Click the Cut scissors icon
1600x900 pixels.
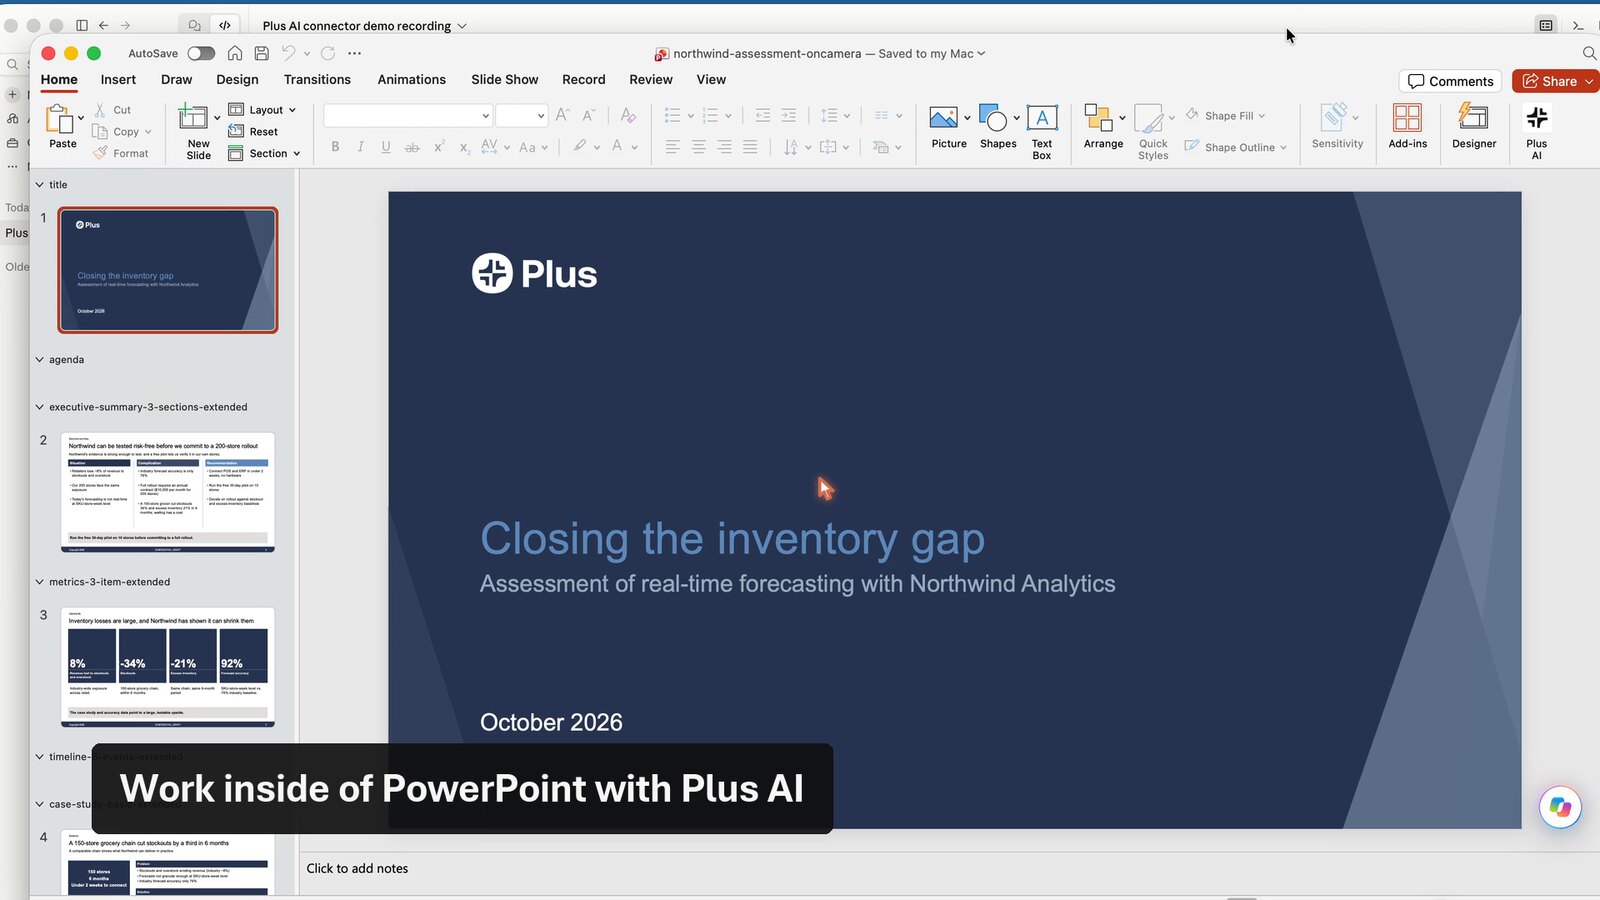point(100,110)
